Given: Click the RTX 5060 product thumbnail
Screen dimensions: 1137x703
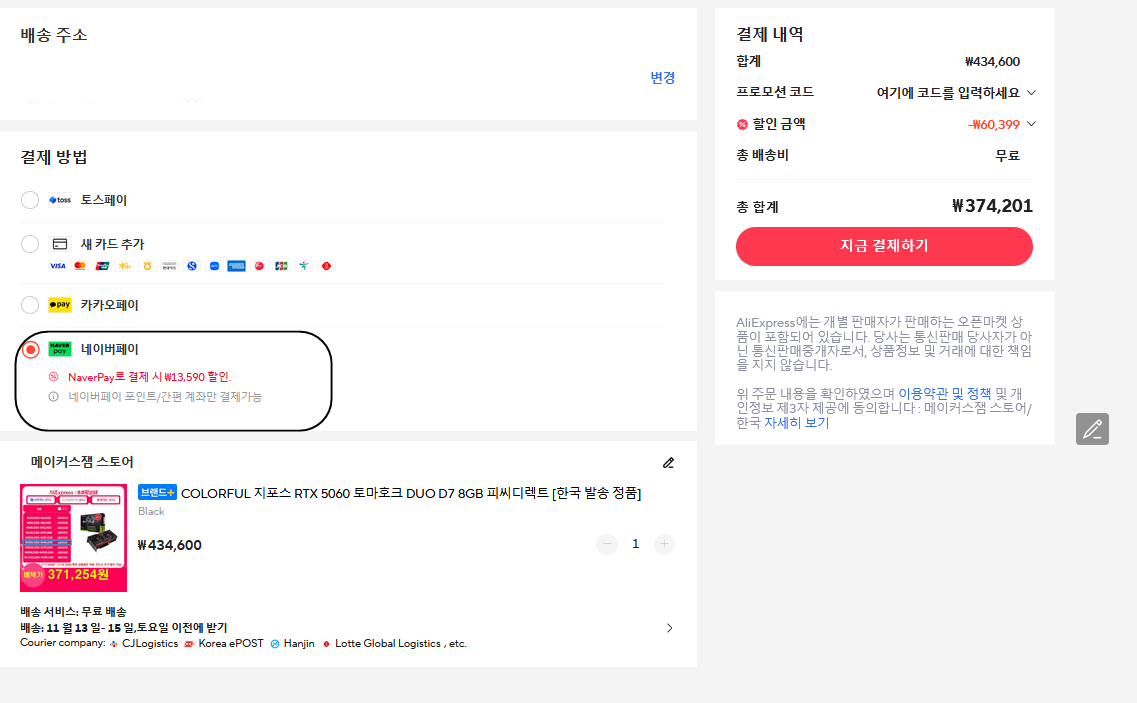Looking at the screenshot, I should tap(73, 537).
